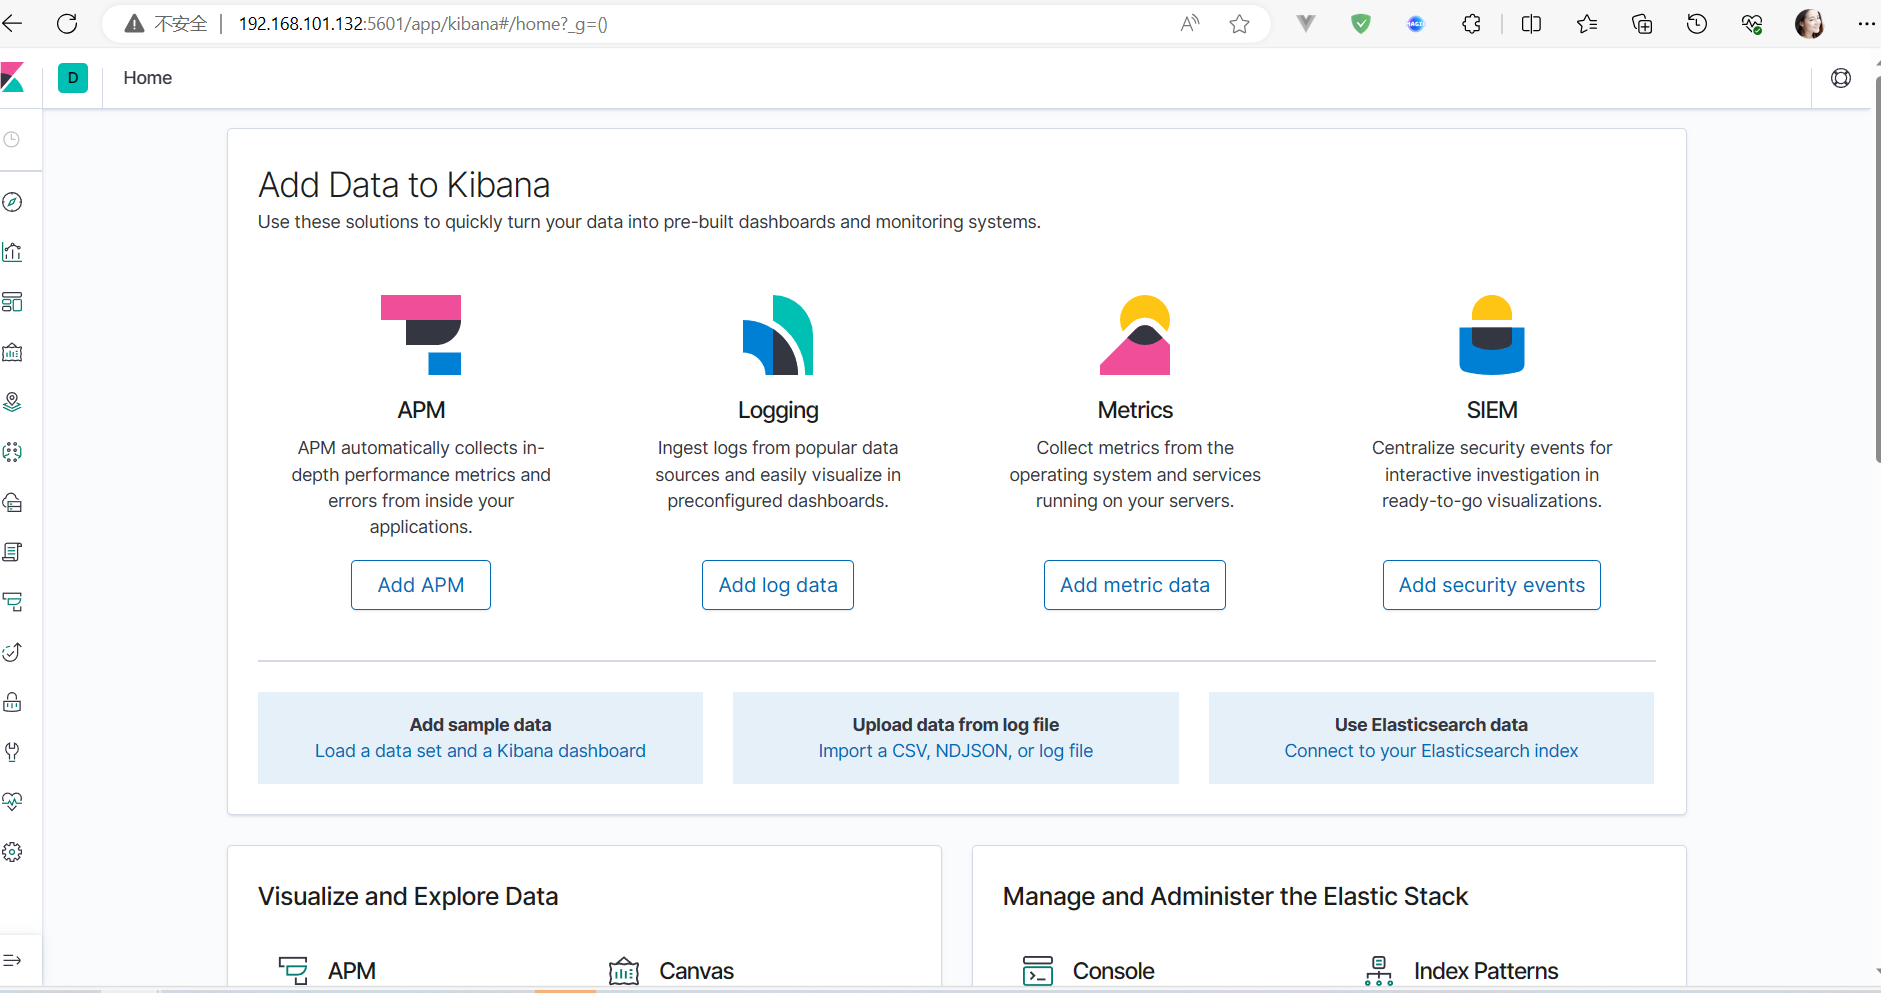1881x993 pixels.
Task: Click the Logging solution heading text
Action: 778,410
